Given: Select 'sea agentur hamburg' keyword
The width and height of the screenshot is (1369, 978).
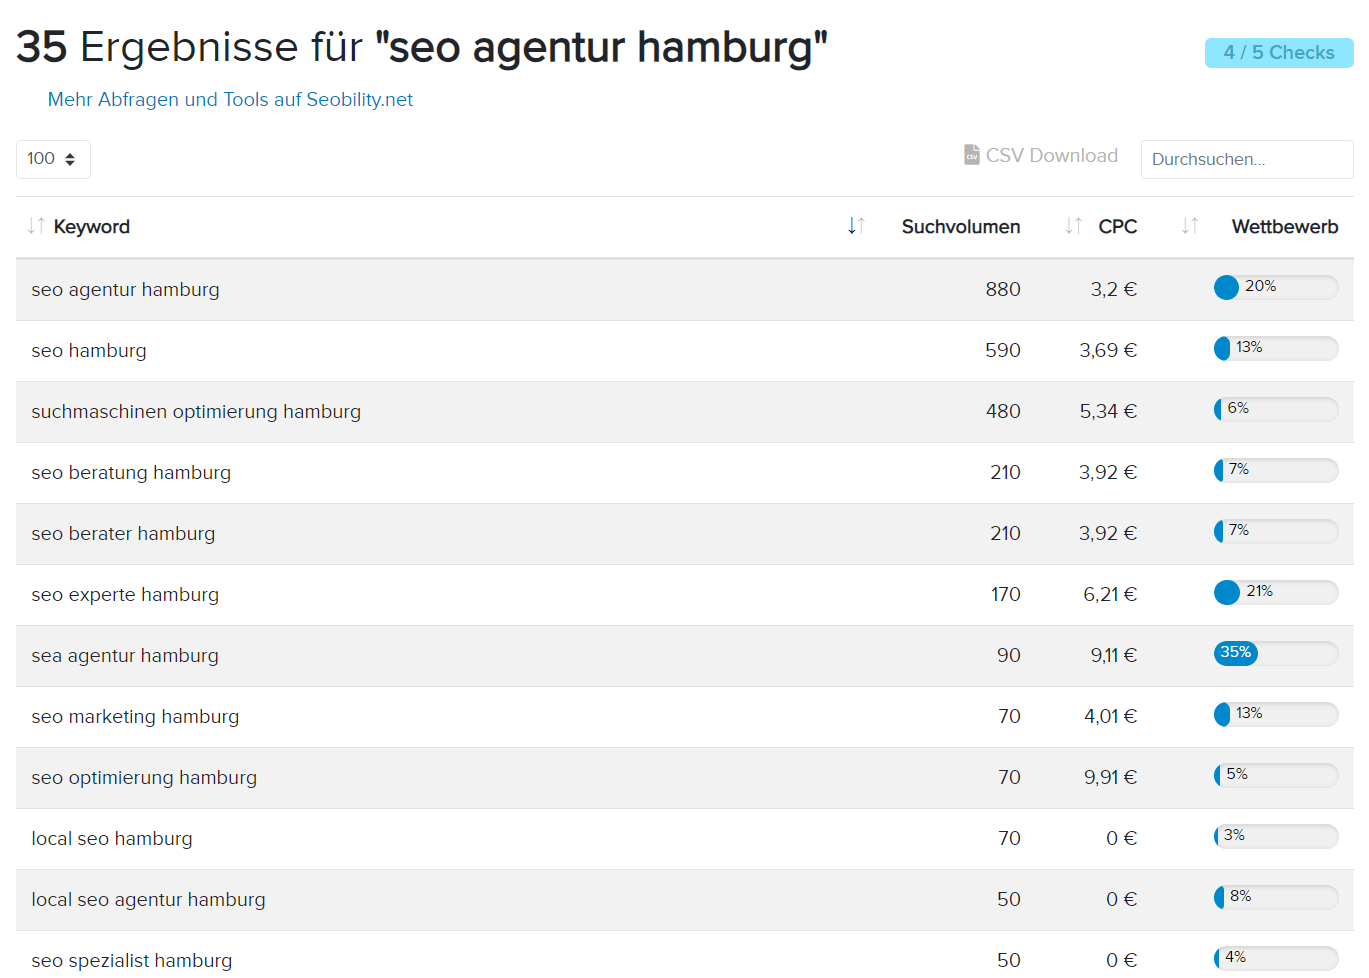Looking at the screenshot, I should pos(125,656).
